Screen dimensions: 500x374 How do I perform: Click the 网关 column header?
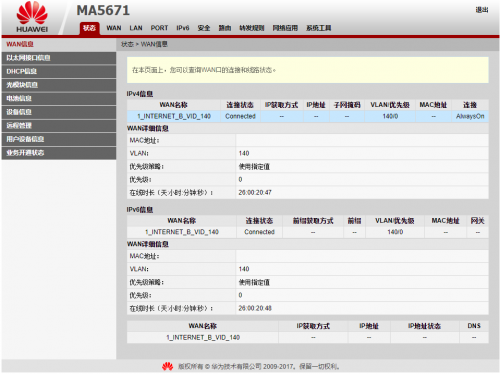(478, 221)
